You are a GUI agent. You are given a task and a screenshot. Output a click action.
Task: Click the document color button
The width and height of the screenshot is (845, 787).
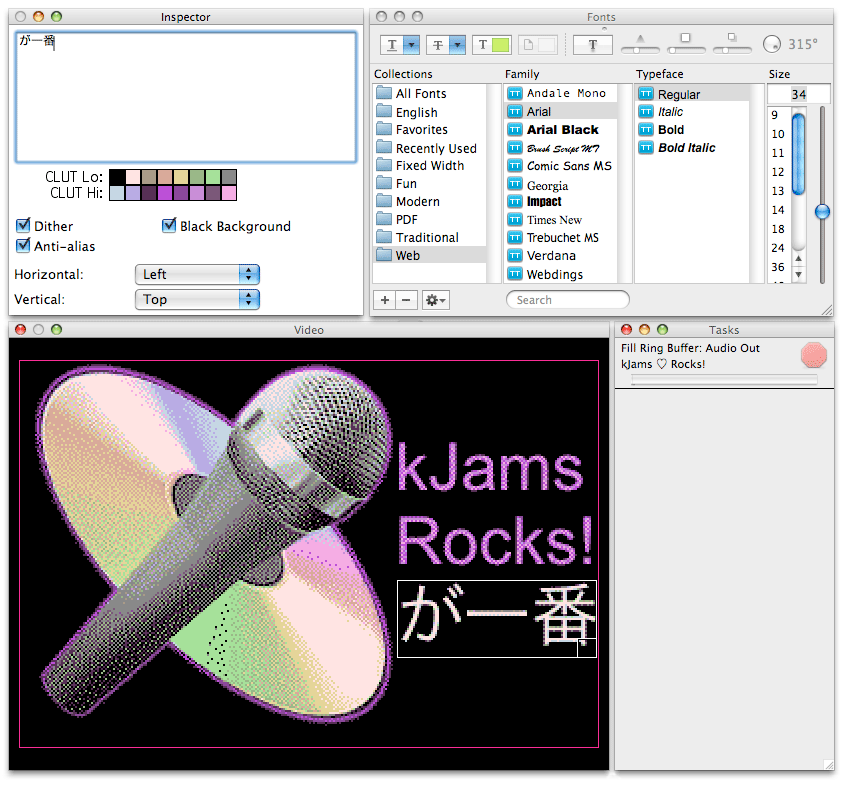537,45
